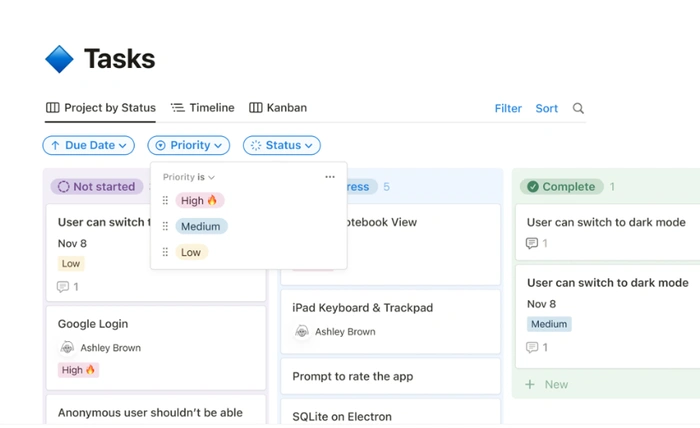Image resolution: width=700 pixels, height=428 pixels.
Task: Select the Medium priority option
Action: point(201,226)
